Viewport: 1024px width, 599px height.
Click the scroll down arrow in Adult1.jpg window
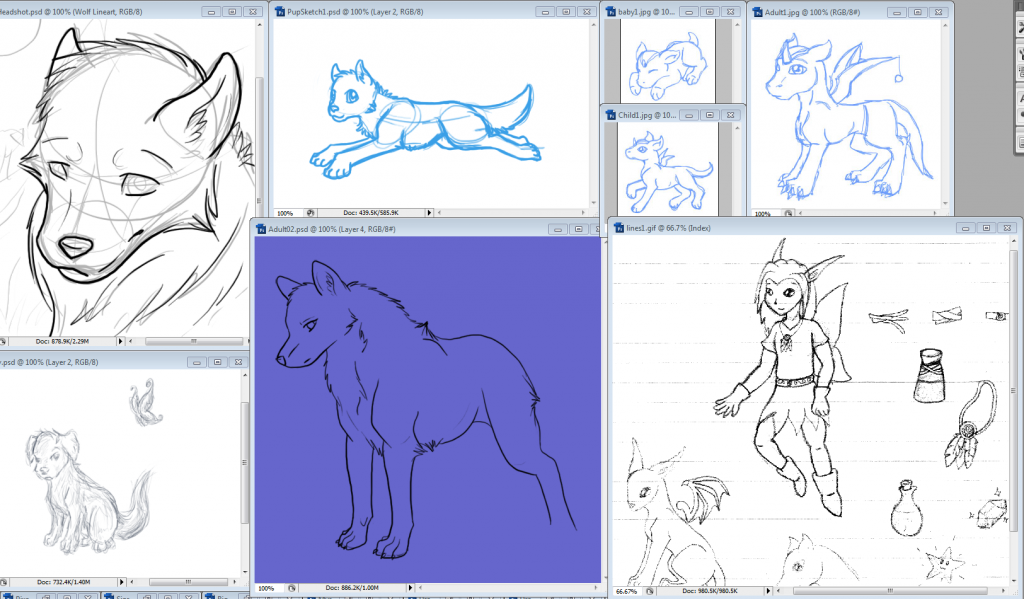coord(947,202)
